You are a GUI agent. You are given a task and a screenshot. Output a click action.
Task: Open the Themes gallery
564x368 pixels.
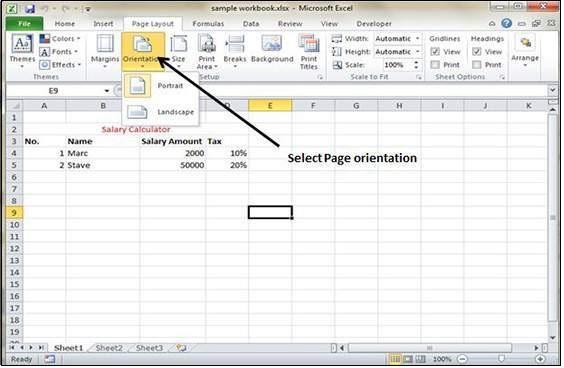tap(22, 51)
